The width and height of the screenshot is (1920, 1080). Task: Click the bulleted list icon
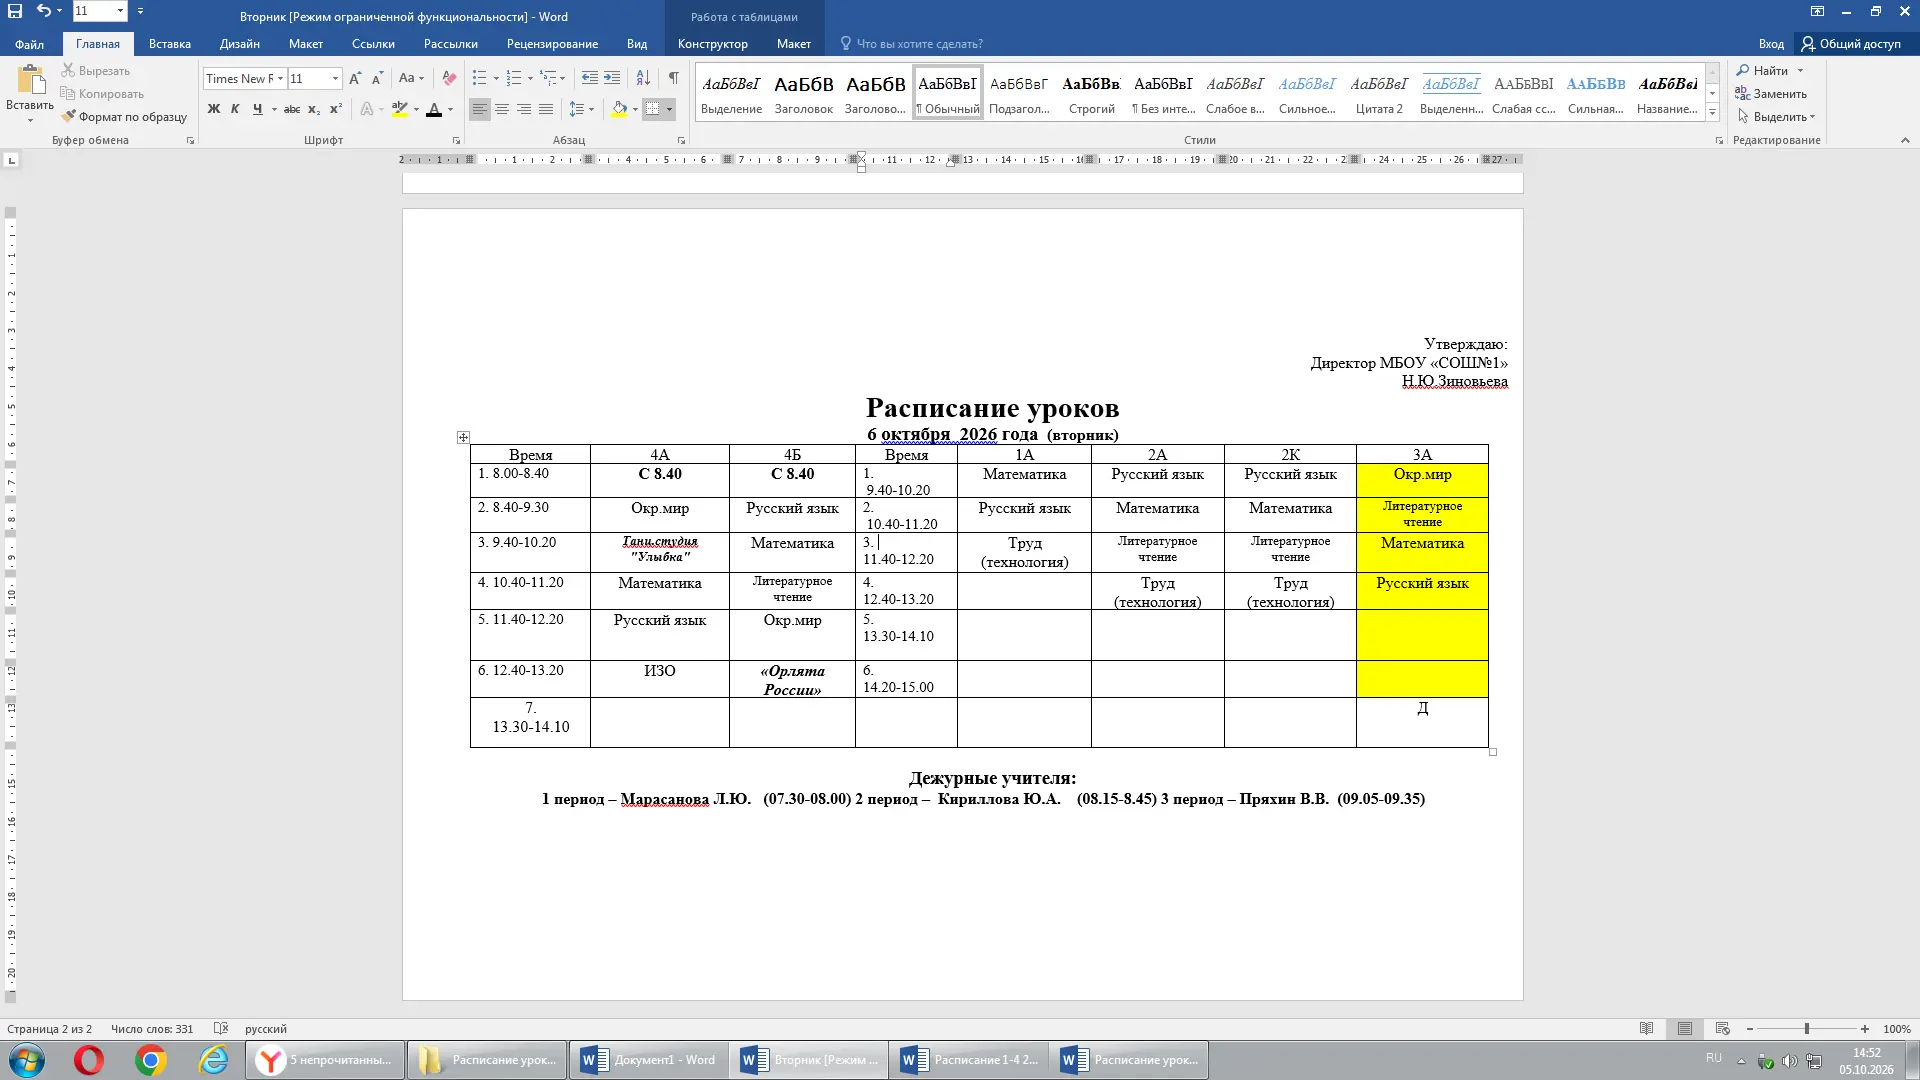point(479,78)
